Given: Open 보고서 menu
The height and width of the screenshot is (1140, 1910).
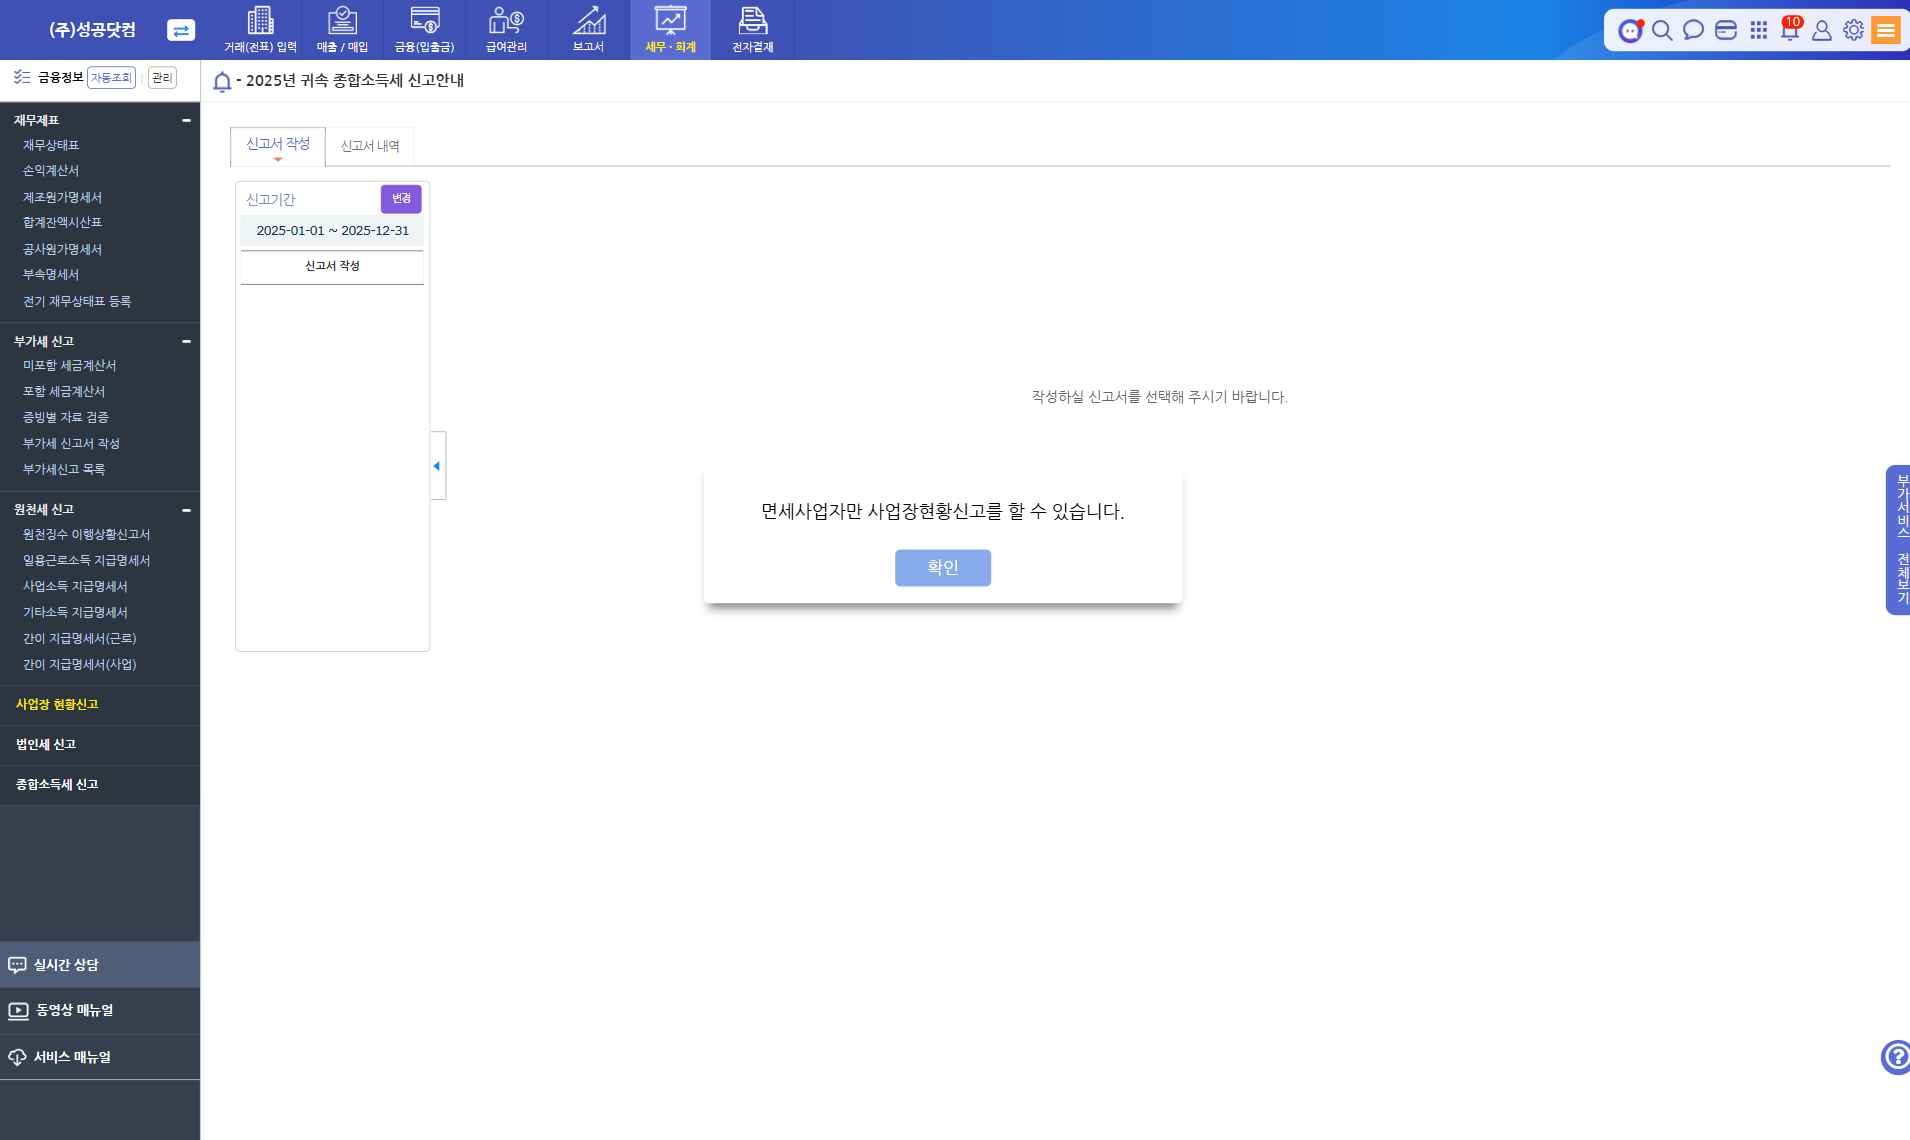Looking at the screenshot, I should click(588, 30).
